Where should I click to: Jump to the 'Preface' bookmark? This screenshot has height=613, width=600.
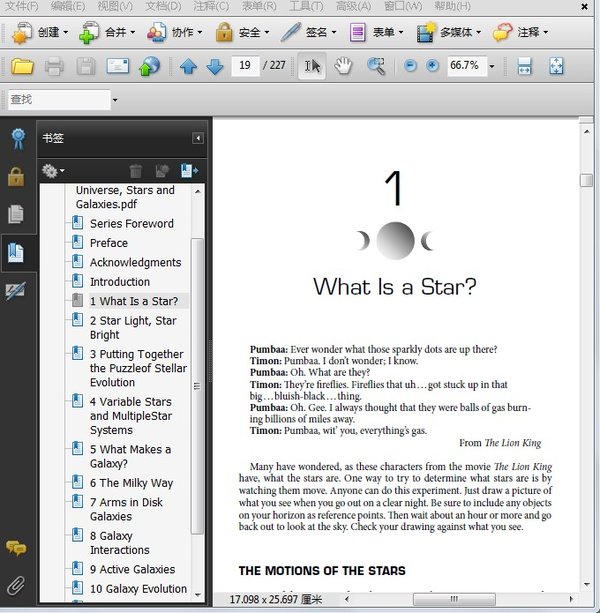point(109,243)
